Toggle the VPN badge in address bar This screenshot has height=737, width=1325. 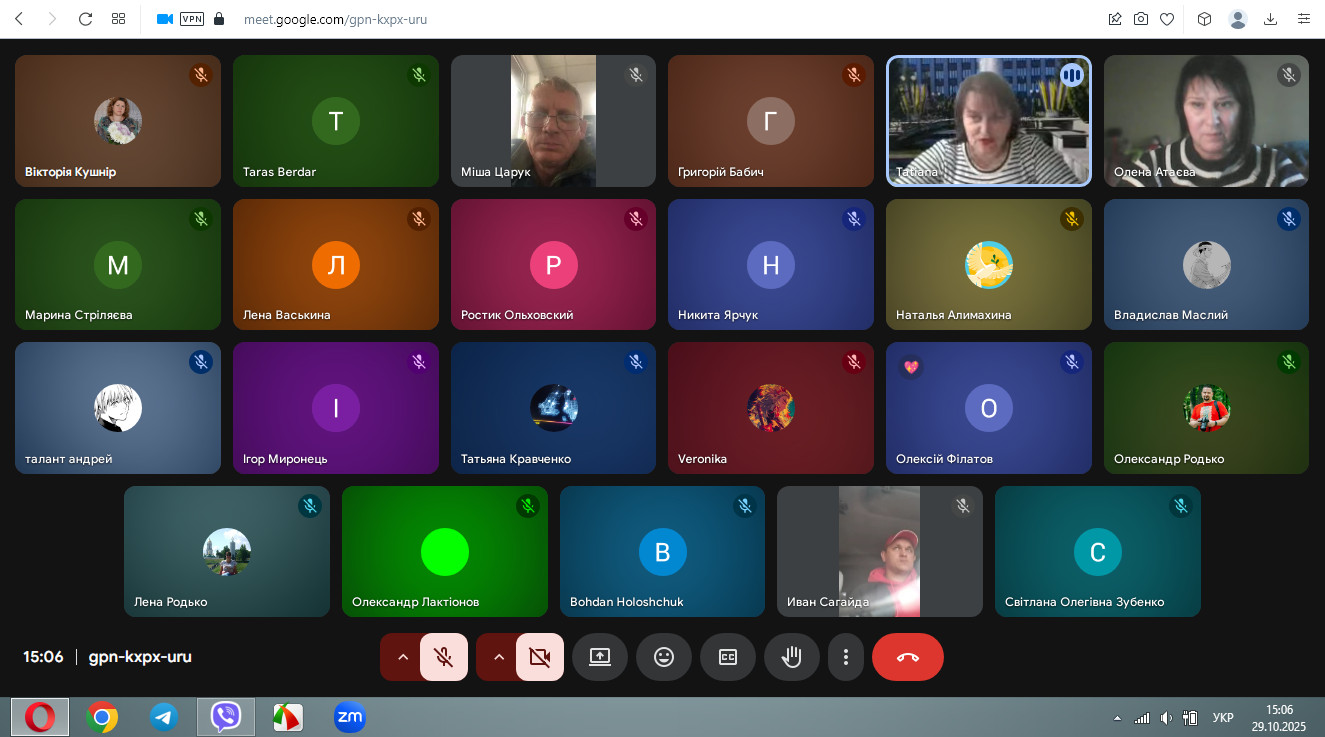[x=191, y=19]
